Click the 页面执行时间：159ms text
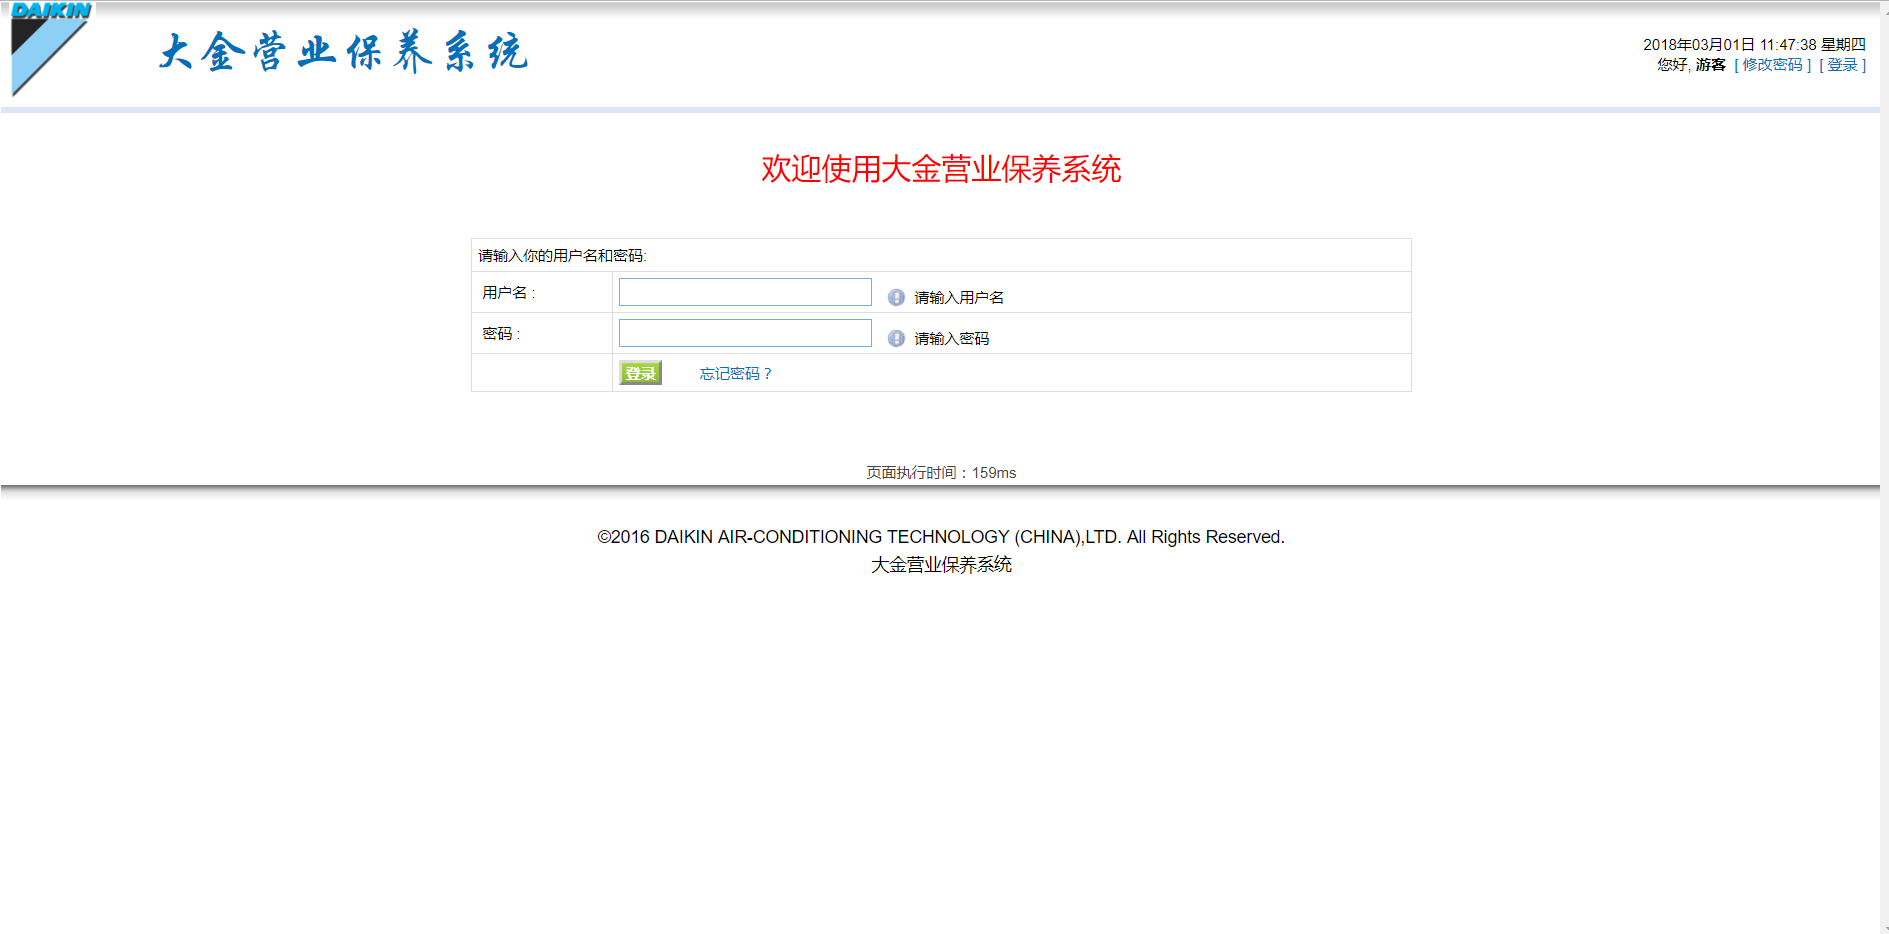This screenshot has height=934, width=1889. click(941, 473)
